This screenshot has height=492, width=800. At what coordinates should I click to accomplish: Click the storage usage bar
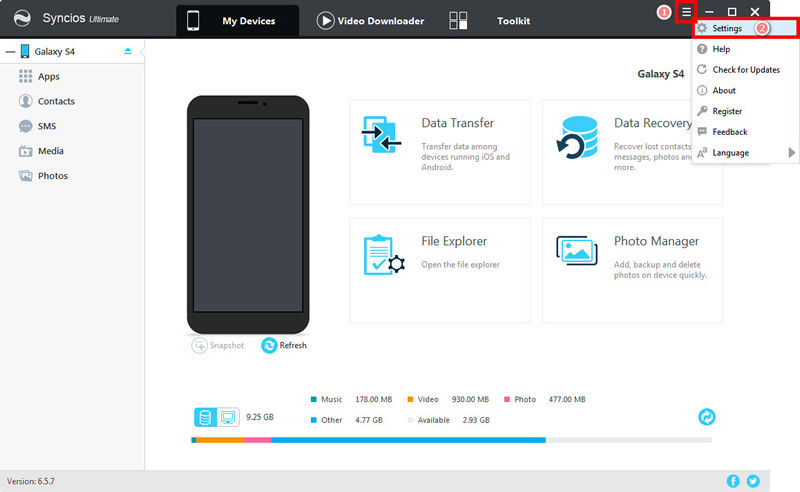pos(451,440)
